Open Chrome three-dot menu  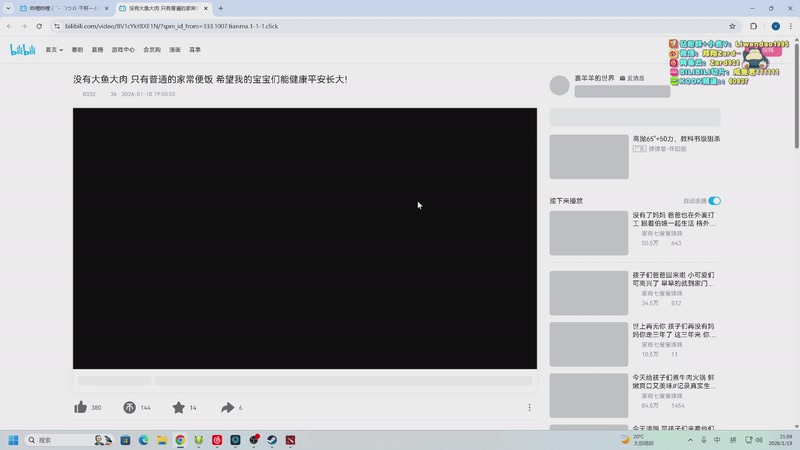pos(791,26)
